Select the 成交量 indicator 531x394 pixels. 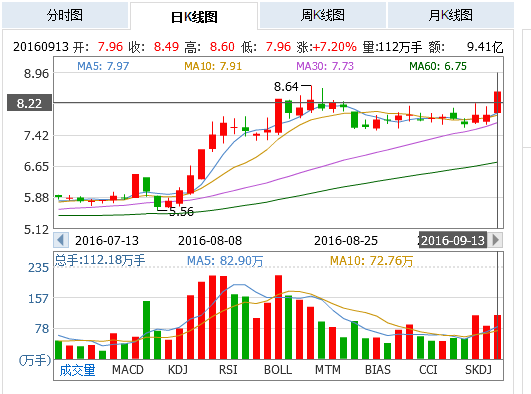pyautogui.click(x=78, y=370)
